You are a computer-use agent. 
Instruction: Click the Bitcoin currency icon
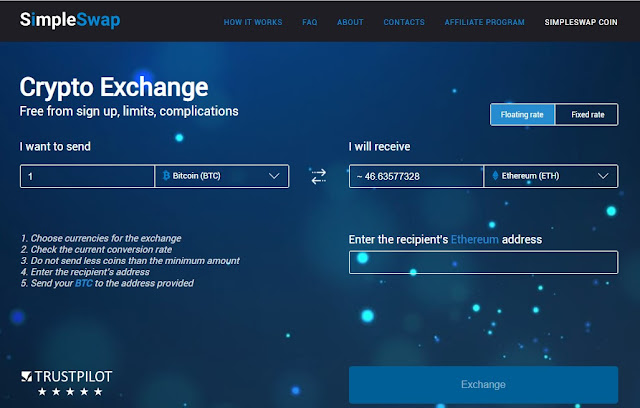[x=166, y=176]
